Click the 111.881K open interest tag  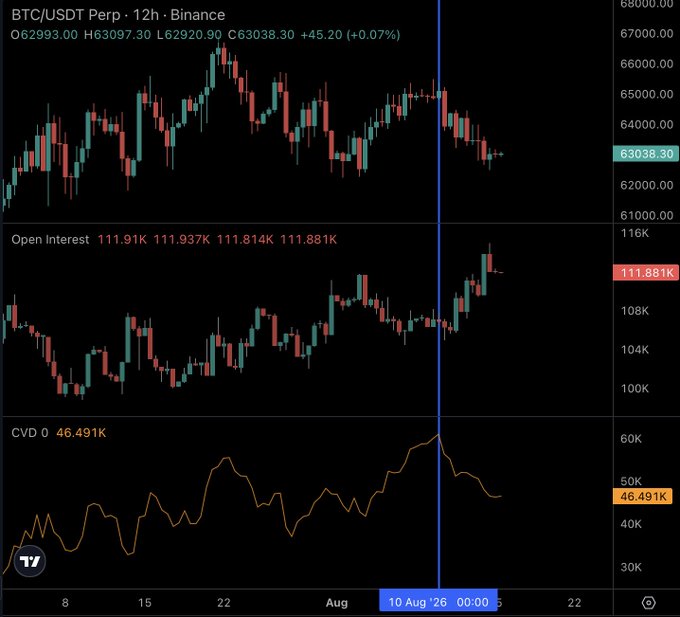pyautogui.click(x=646, y=273)
